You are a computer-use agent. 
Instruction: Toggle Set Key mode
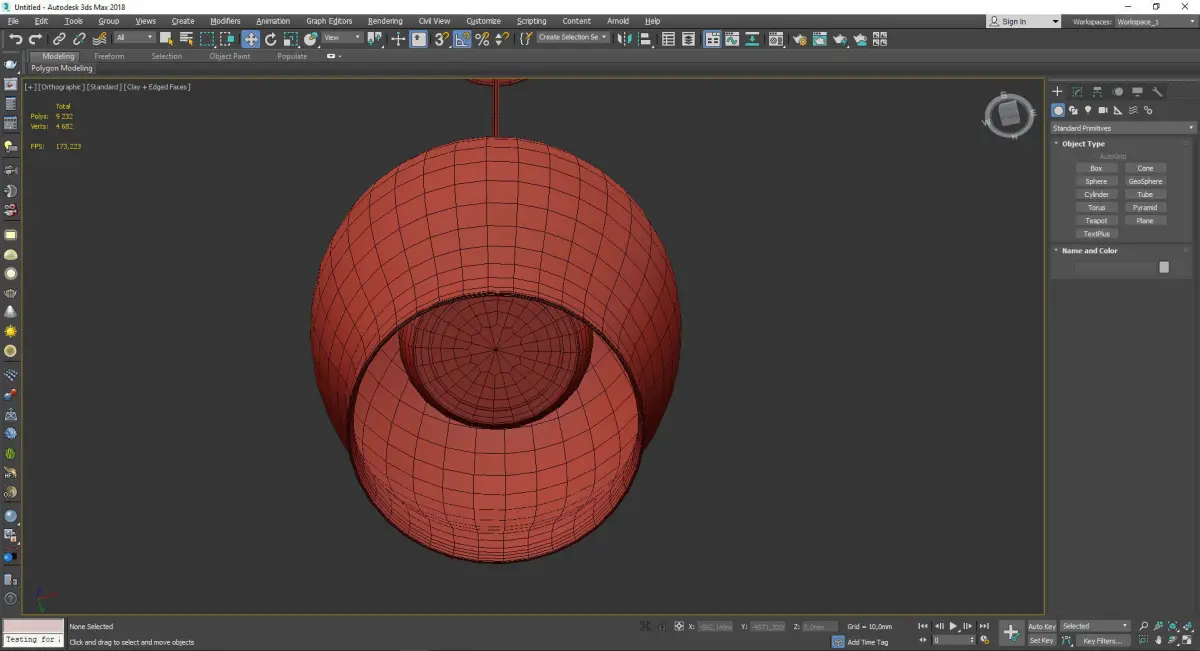[x=1042, y=640]
